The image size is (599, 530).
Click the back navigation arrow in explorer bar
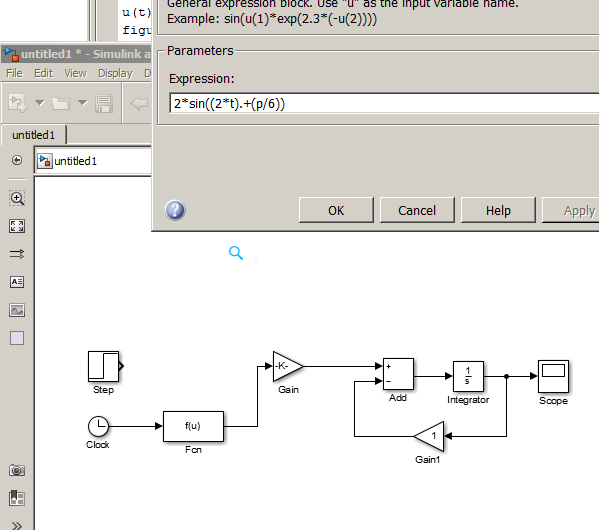pos(17,160)
